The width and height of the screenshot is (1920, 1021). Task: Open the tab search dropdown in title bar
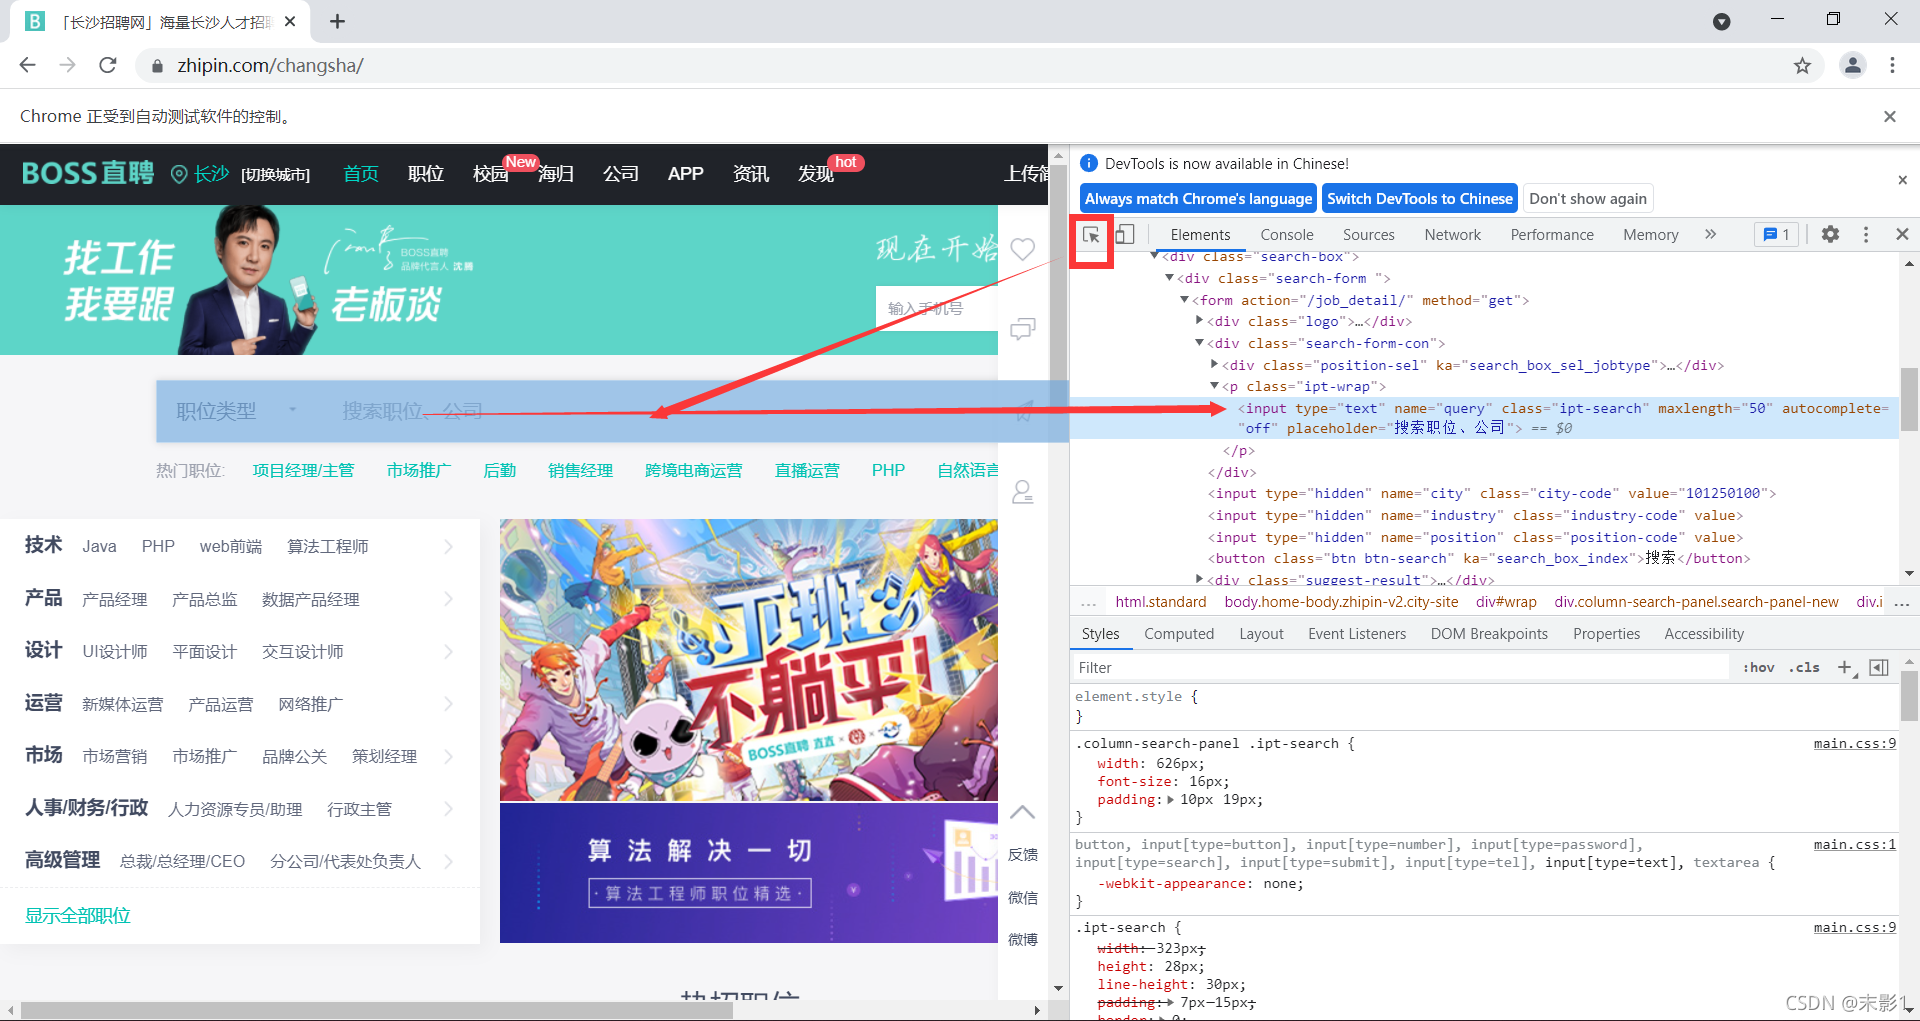click(1722, 22)
